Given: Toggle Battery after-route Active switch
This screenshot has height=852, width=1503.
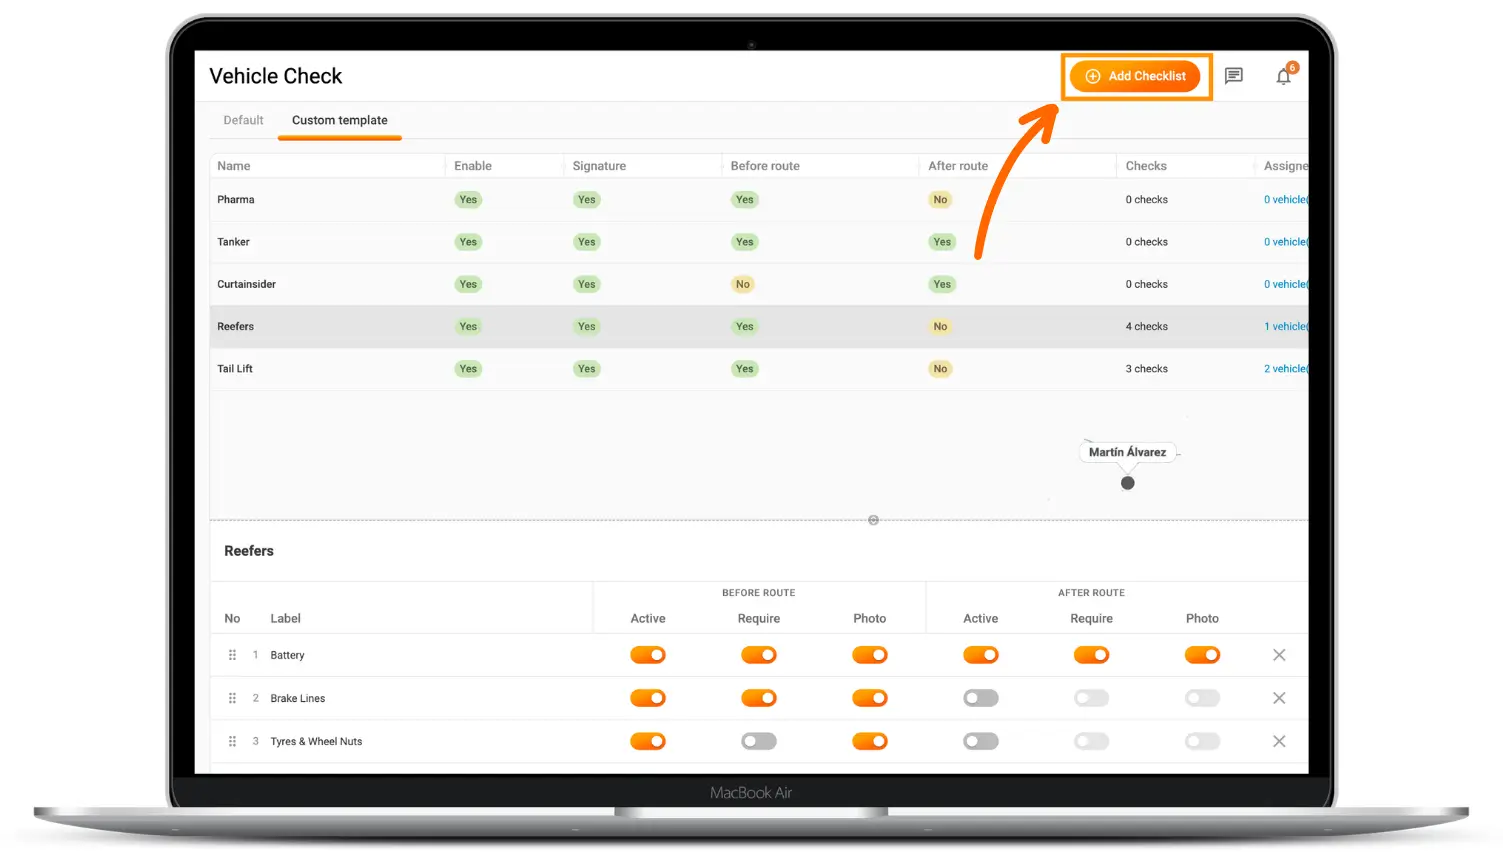Looking at the screenshot, I should click(x=981, y=655).
